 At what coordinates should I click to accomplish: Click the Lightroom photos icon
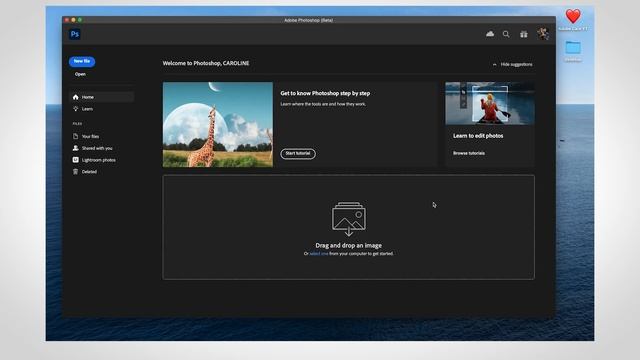[x=76, y=160]
